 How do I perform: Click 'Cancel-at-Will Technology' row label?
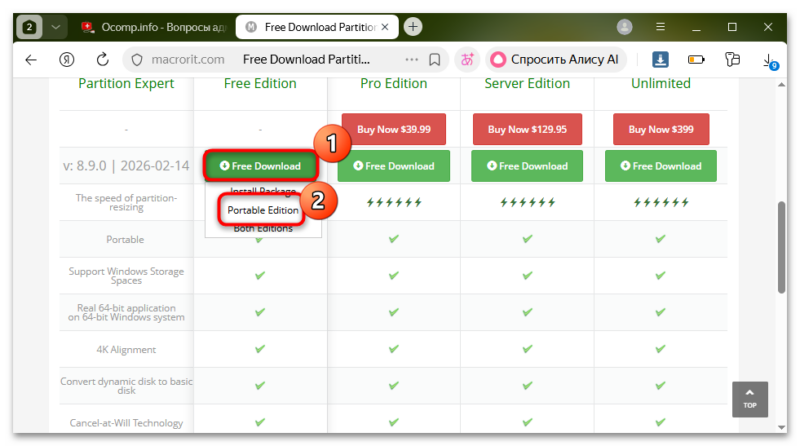126,423
